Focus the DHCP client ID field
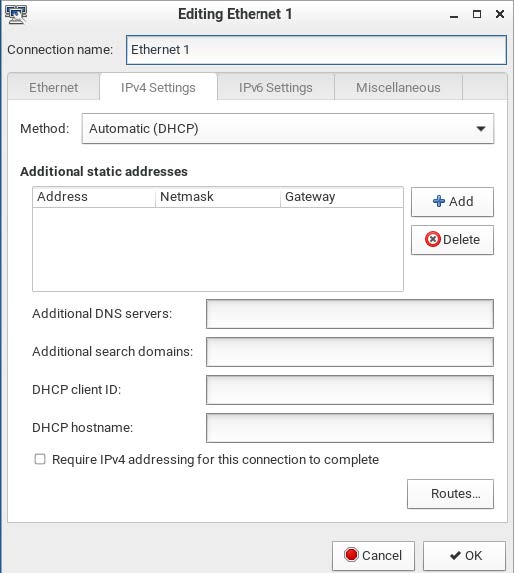This screenshot has height=573, width=514. [350, 390]
